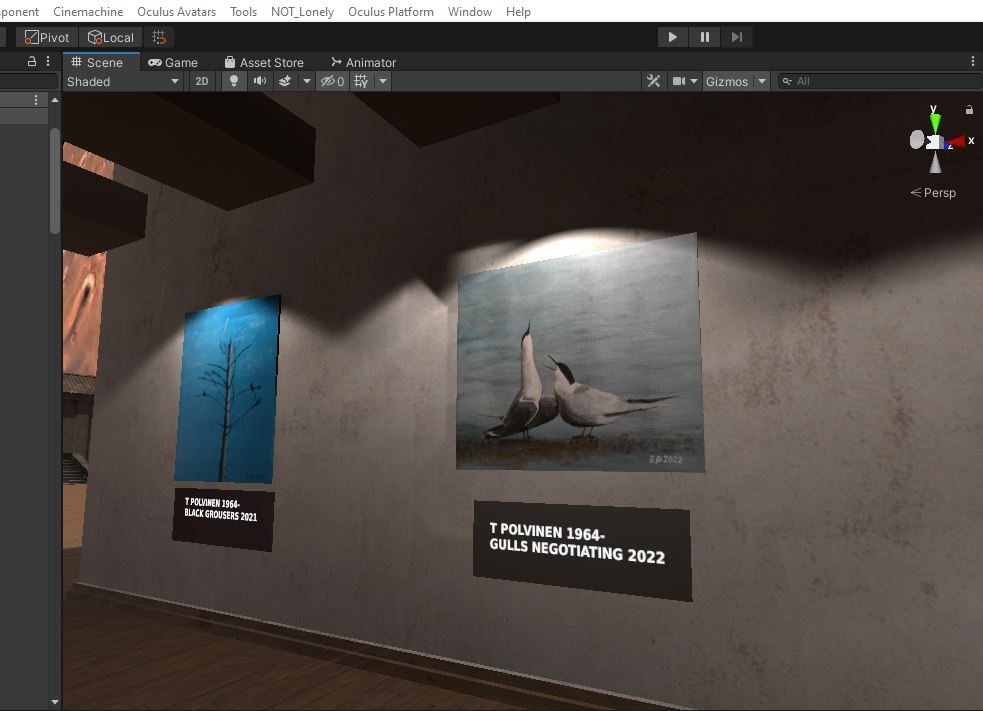Open the component editor tools icon
This screenshot has width=983, height=711.
click(x=653, y=82)
